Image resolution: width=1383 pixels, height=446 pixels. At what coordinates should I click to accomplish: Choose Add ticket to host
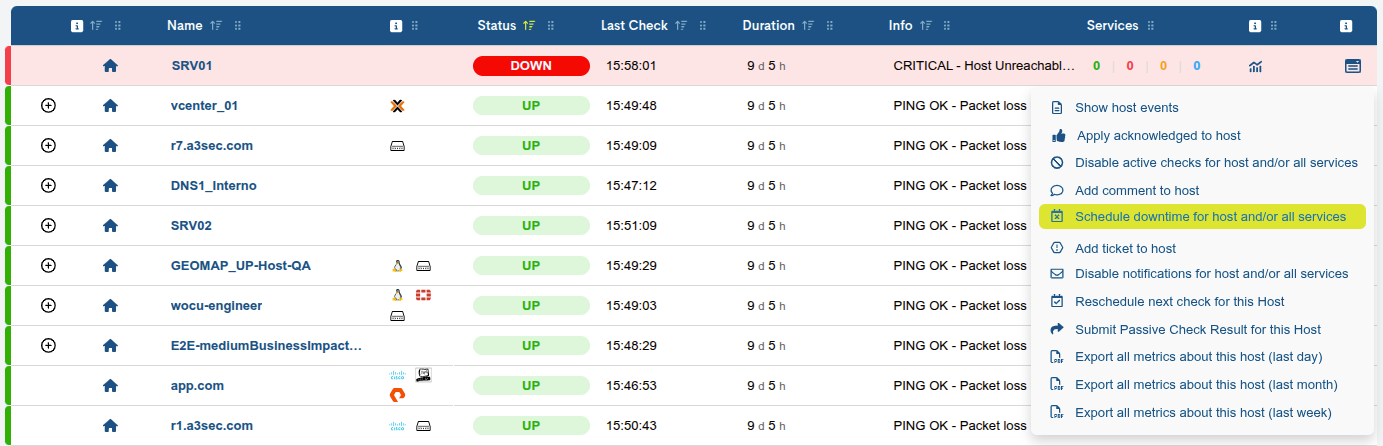1125,248
